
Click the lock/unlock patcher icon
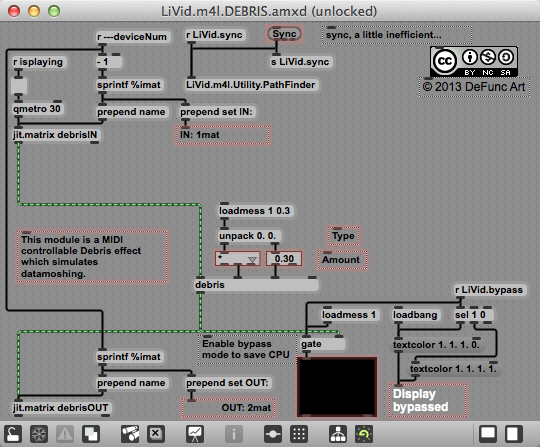pyautogui.click(x=13, y=434)
